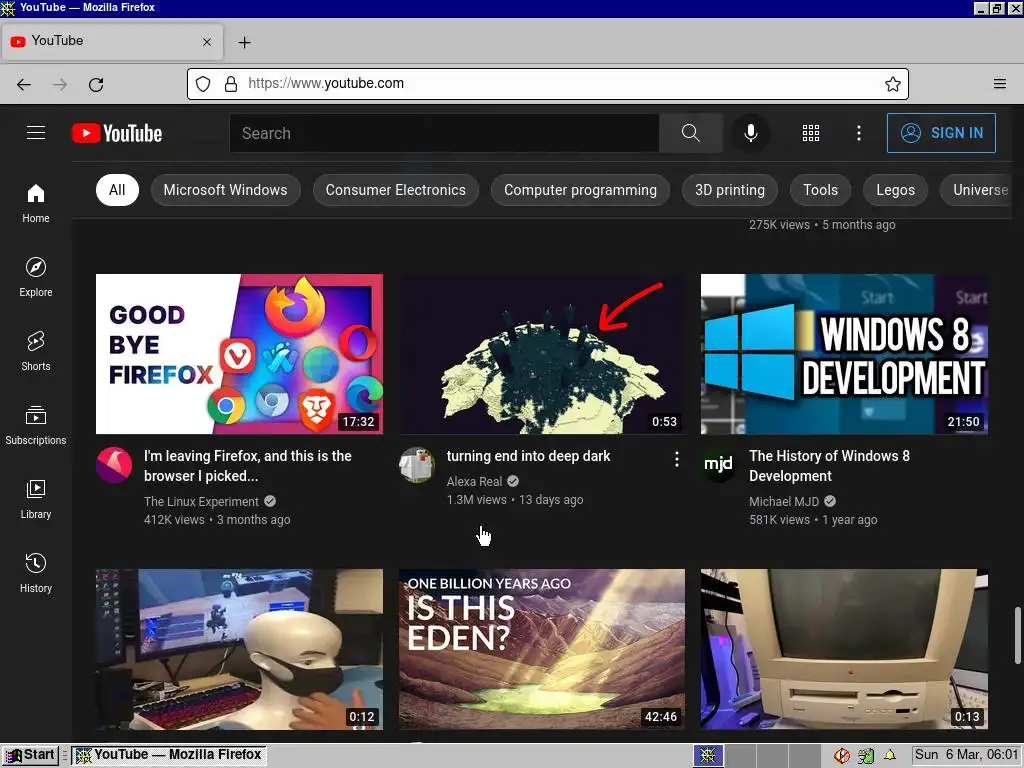Open Library in the sidebar
This screenshot has width=1024, height=768.
point(36,499)
